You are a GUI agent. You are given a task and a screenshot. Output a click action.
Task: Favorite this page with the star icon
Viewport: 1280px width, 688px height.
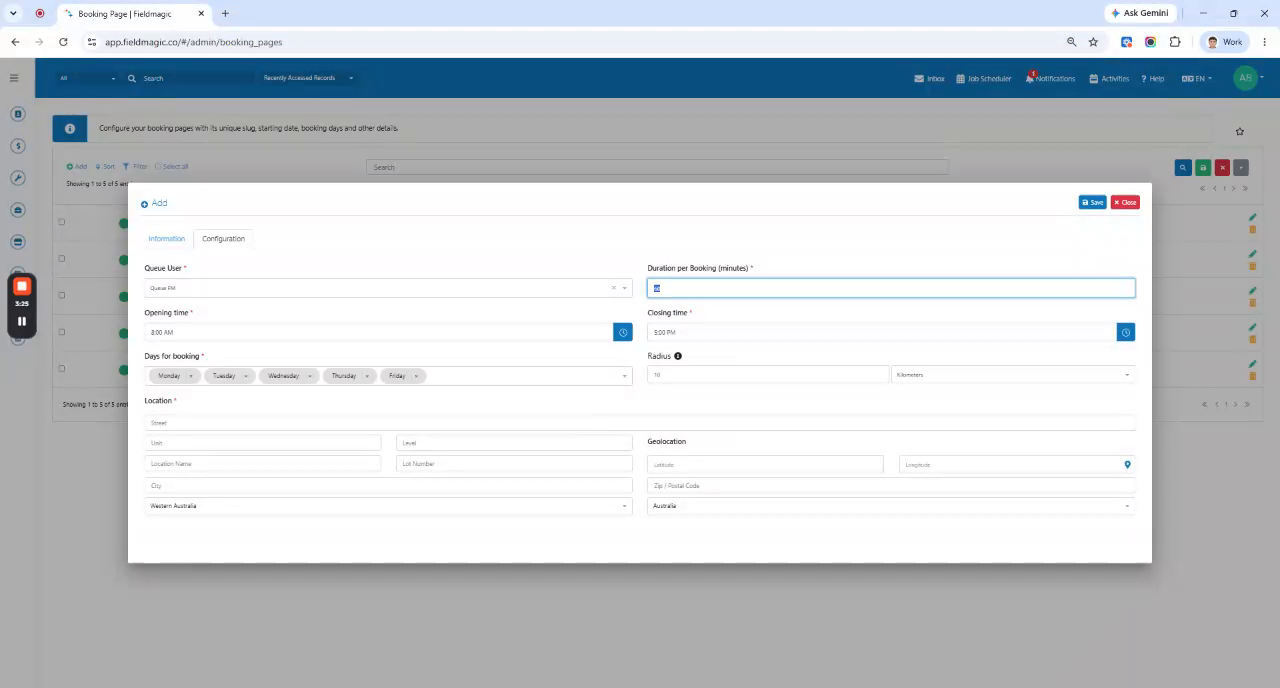(x=1240, y=131)
